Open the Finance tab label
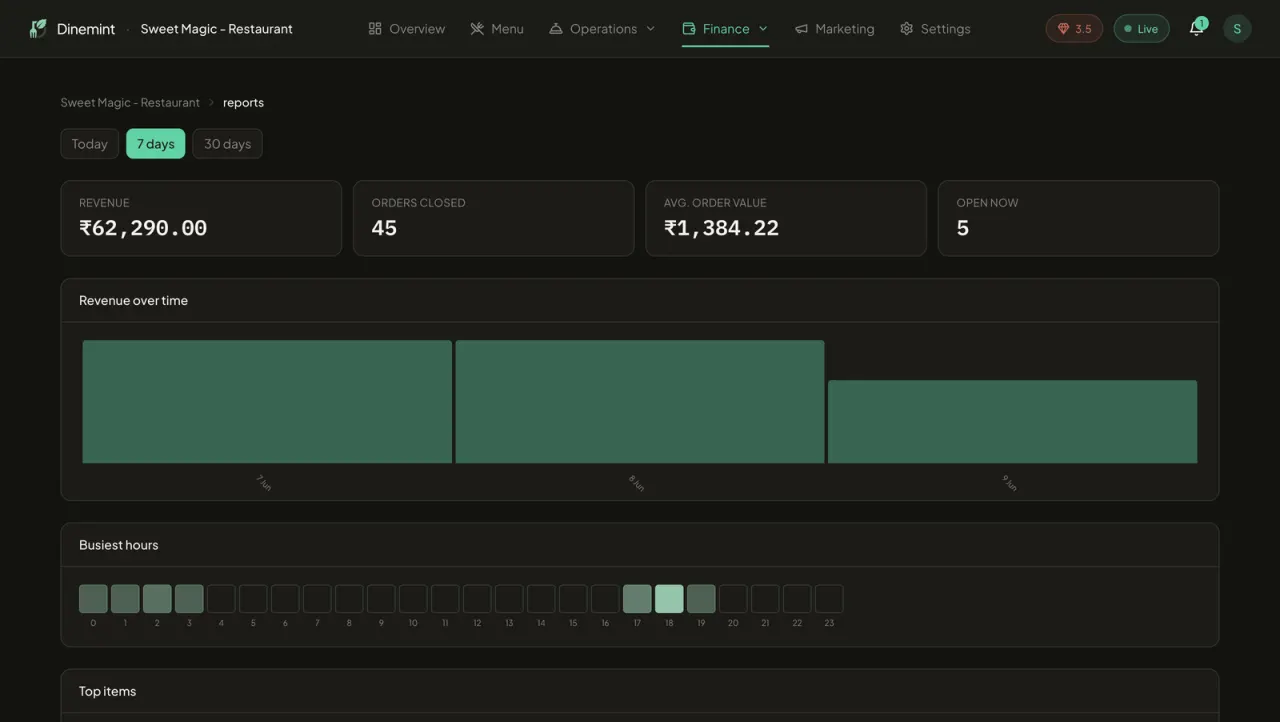Screen dimensions: 1280x722 coord(726,29)
